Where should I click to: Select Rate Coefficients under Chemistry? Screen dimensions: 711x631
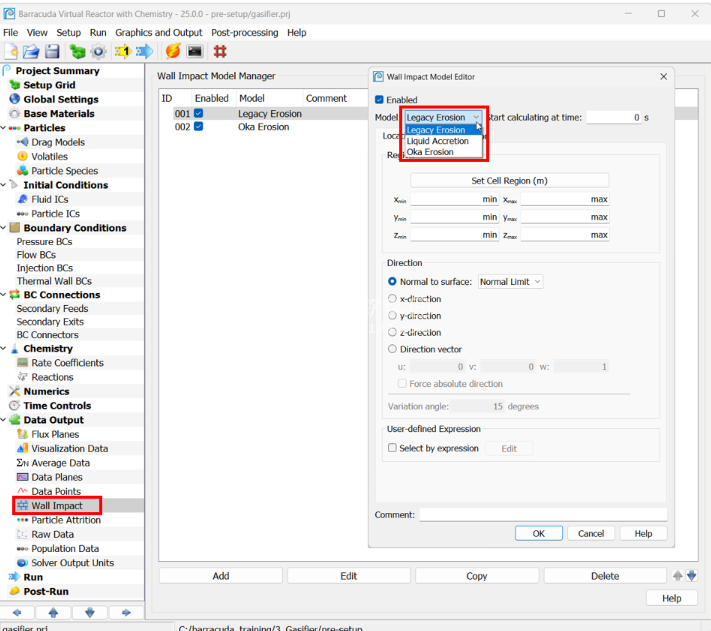(67, 363)
